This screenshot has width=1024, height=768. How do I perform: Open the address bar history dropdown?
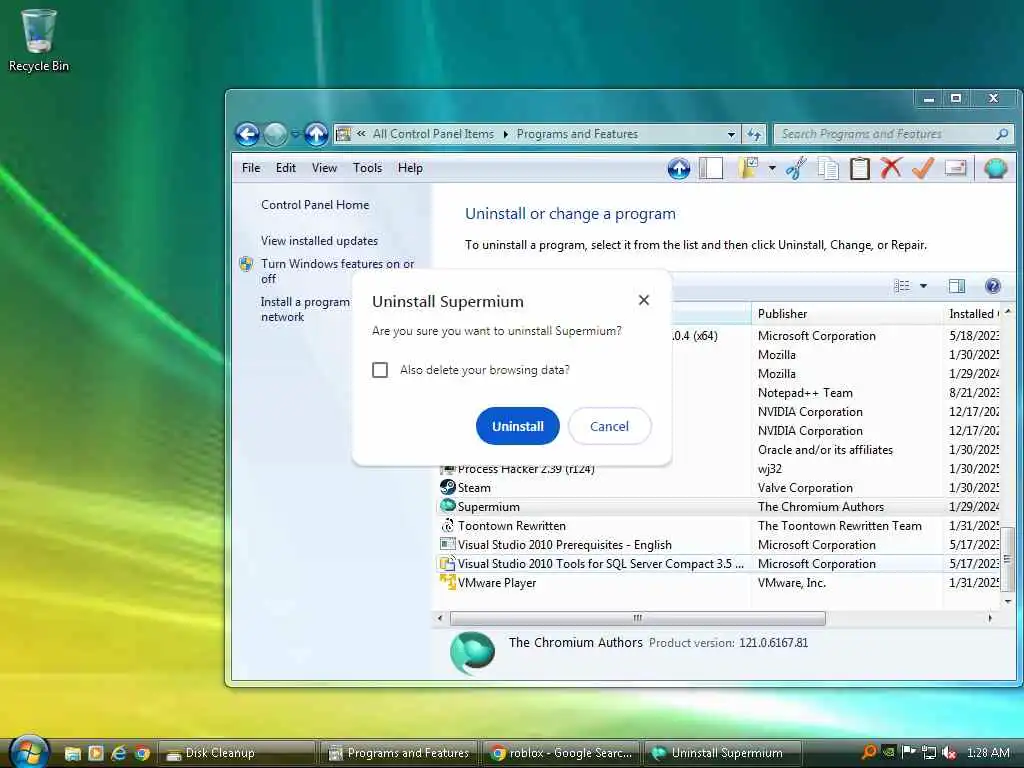(x=731, y=135)
